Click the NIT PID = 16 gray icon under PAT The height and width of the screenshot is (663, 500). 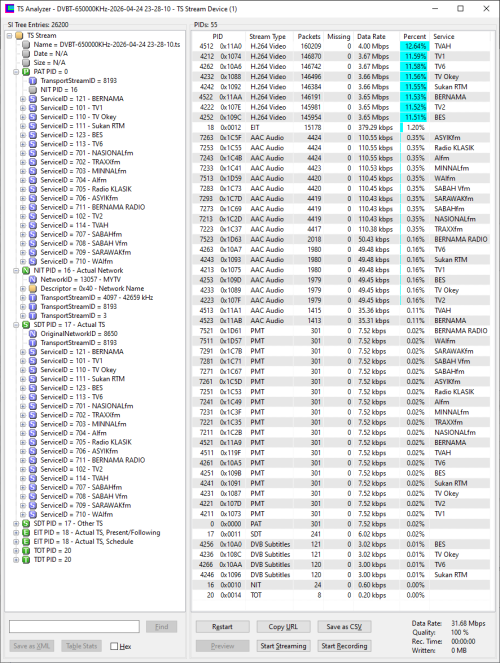click(x=33, y=90)
